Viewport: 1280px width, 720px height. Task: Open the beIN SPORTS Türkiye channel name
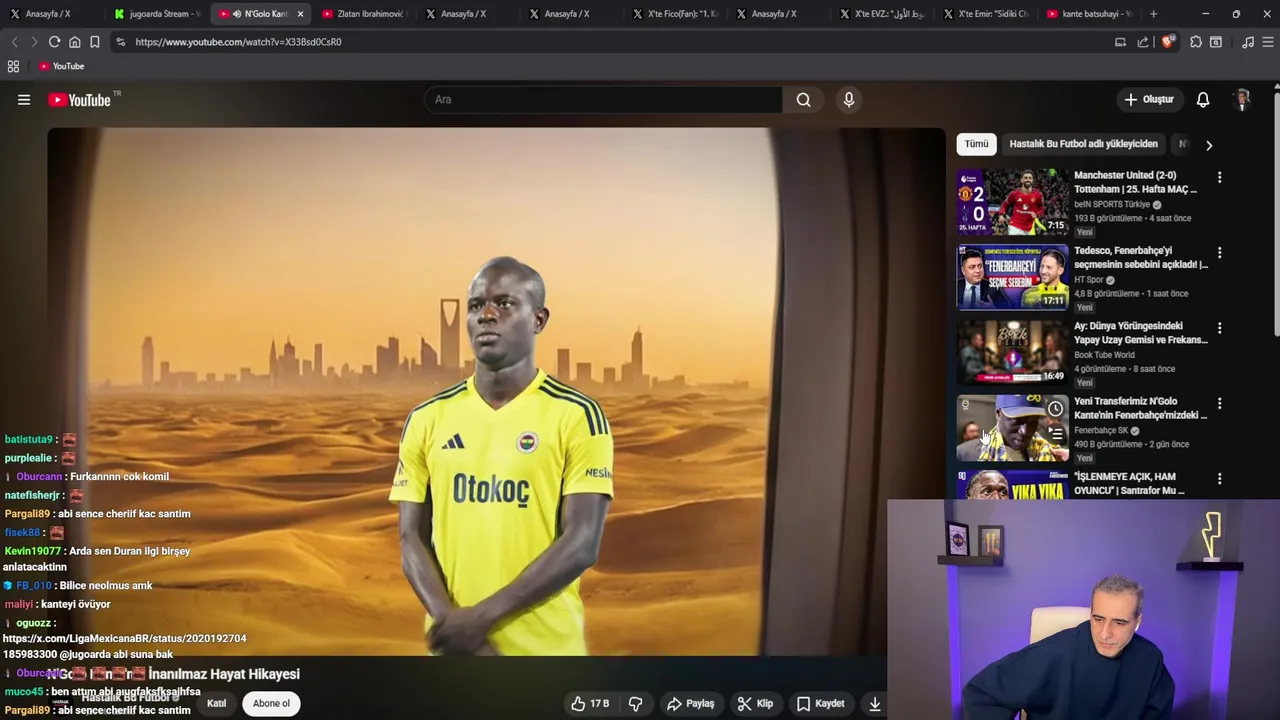1112,204
